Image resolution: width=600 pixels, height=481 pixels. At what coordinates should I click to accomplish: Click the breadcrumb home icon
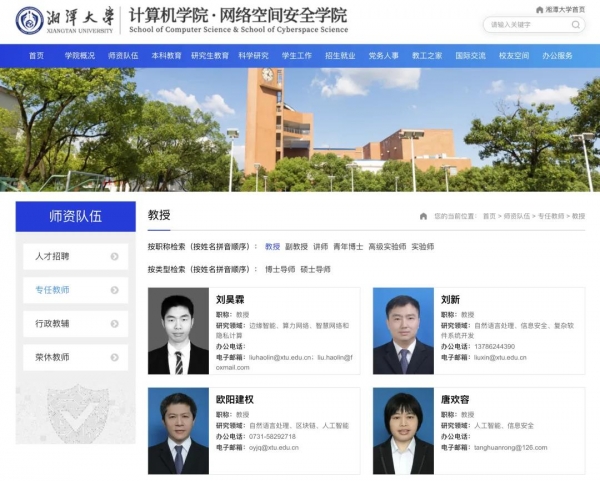(x=424, y=216)
